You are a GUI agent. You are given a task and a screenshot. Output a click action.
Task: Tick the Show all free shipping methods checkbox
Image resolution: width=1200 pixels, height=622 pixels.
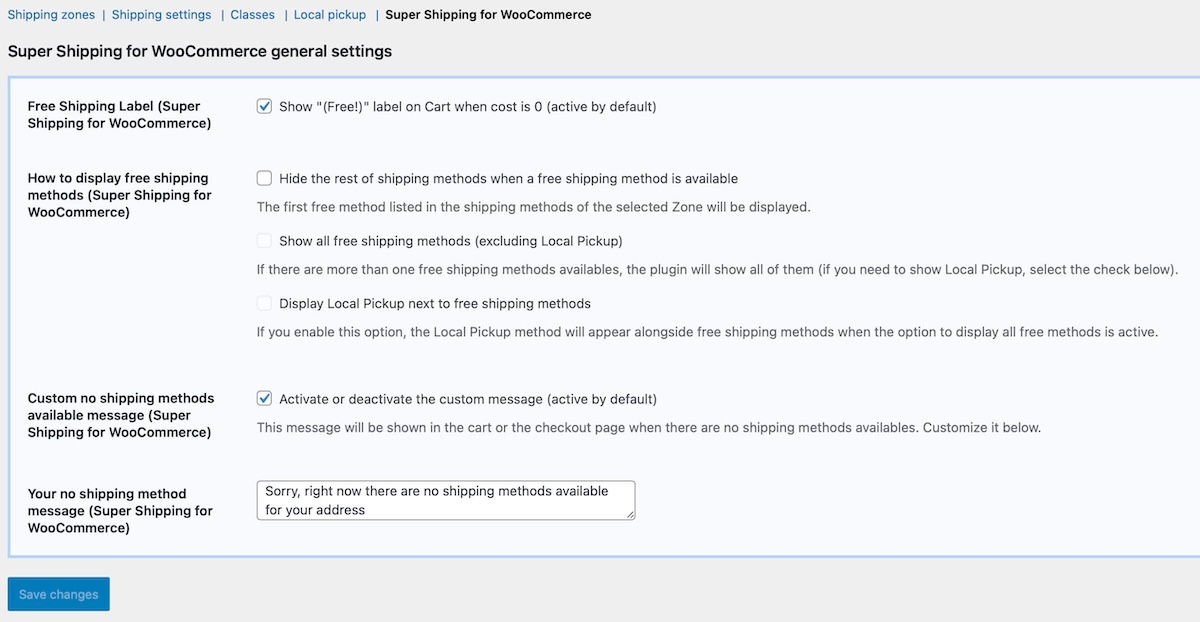[265, 241]
